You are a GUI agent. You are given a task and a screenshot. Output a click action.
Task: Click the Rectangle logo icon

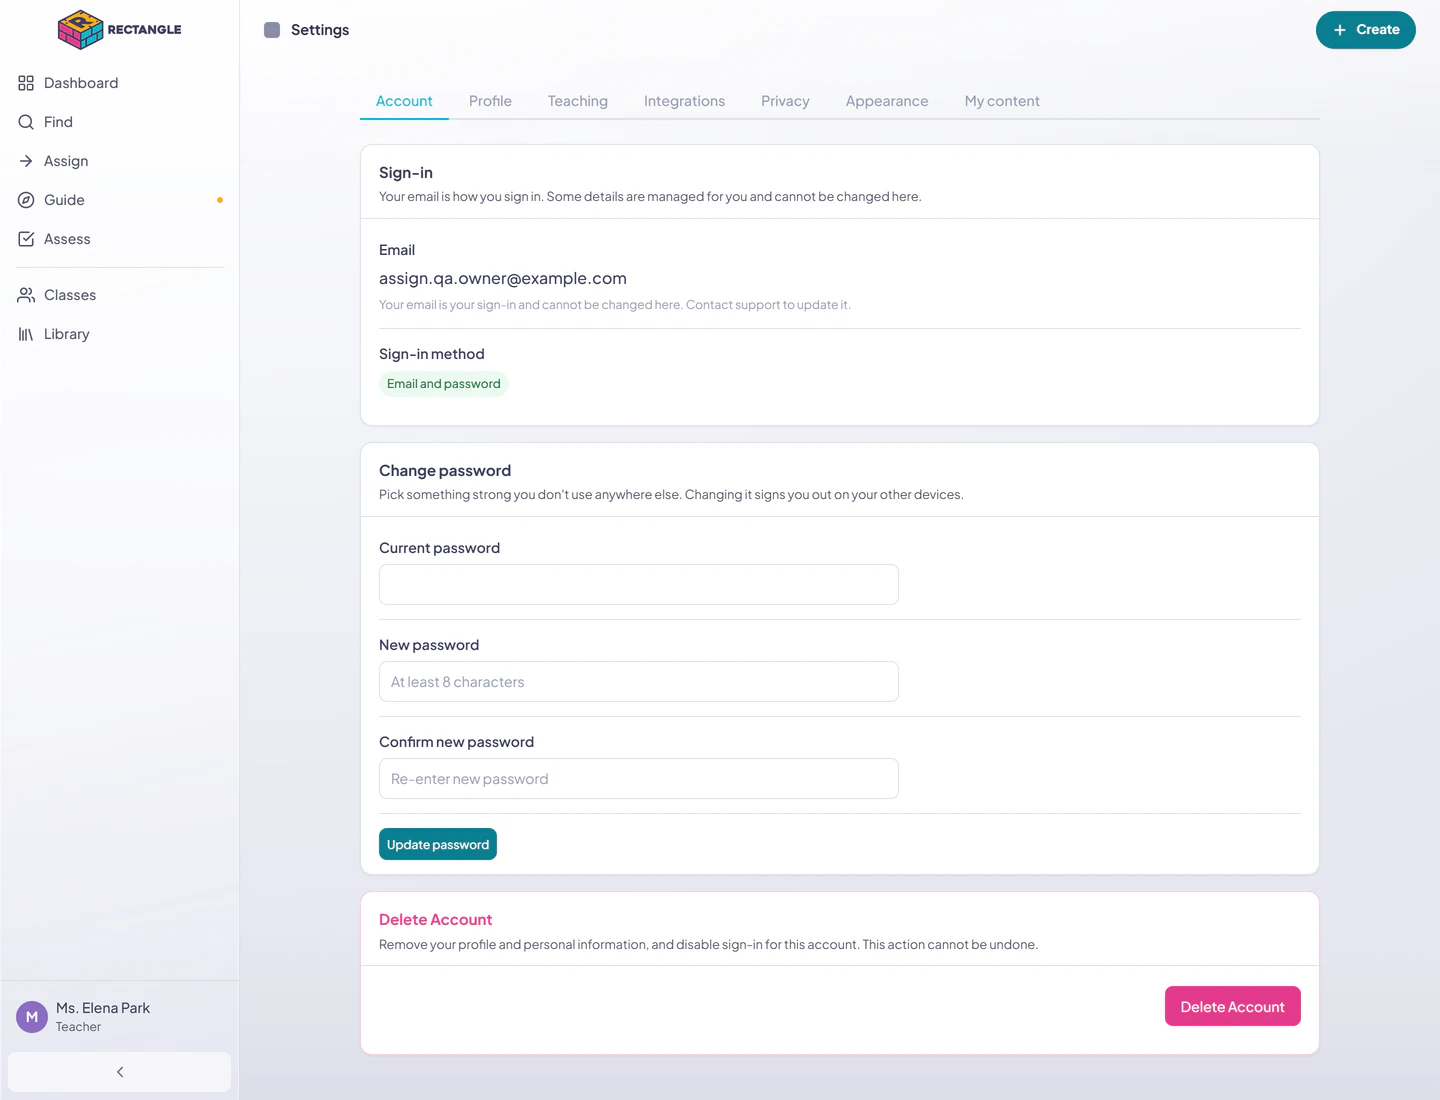click(x=80, y=30)
